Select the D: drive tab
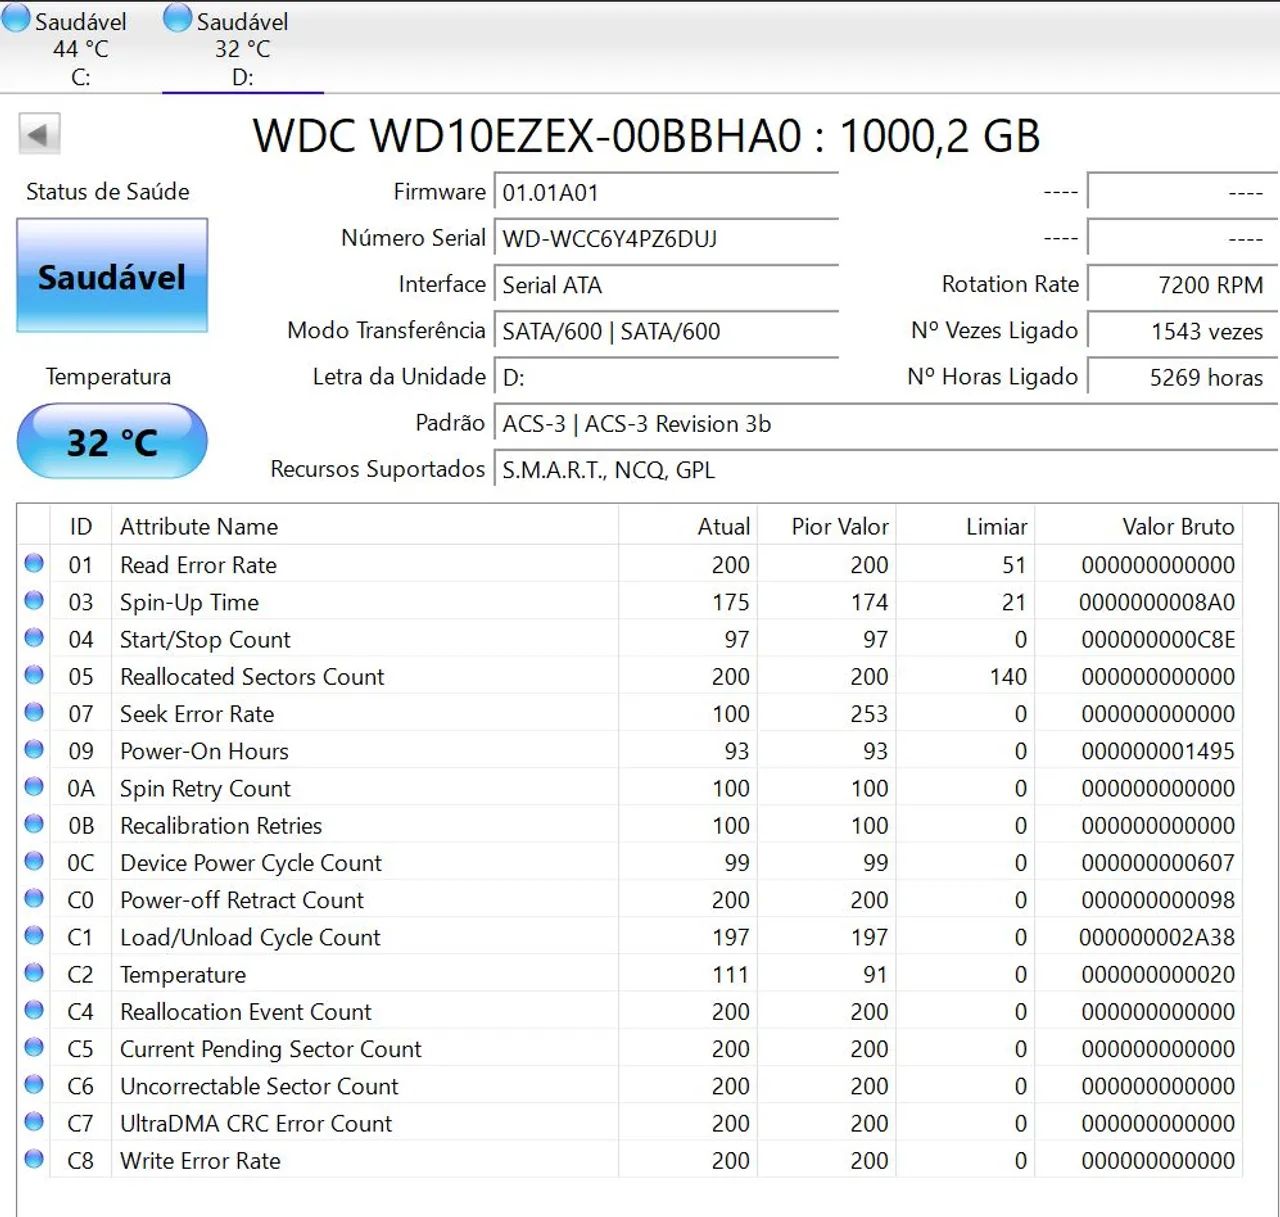1280x1217 pixels. click(x=242, y=47)
